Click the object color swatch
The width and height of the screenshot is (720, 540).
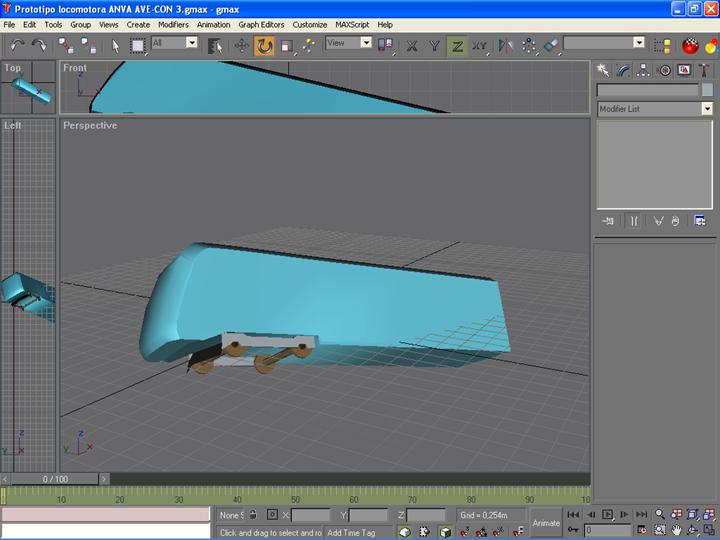click(x=707, y=90)
